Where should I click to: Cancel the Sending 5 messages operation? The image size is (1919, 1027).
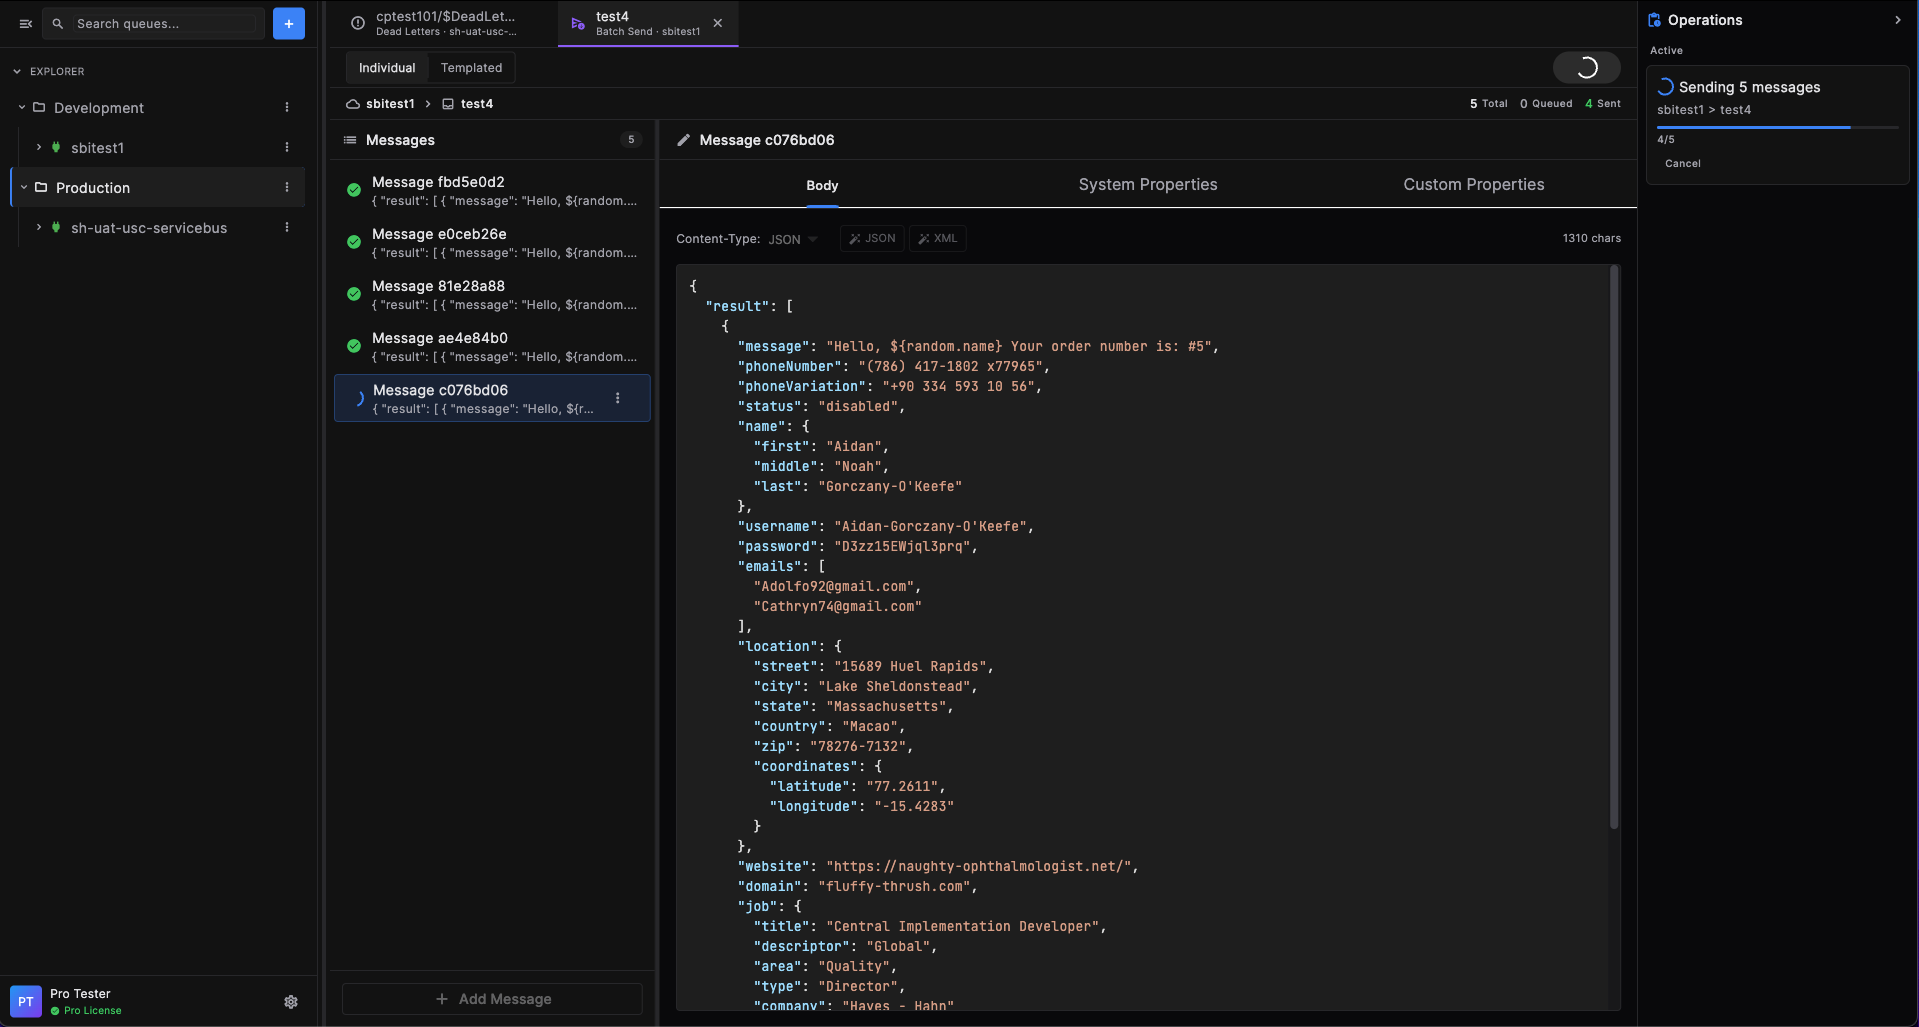tap(1682, 163)
